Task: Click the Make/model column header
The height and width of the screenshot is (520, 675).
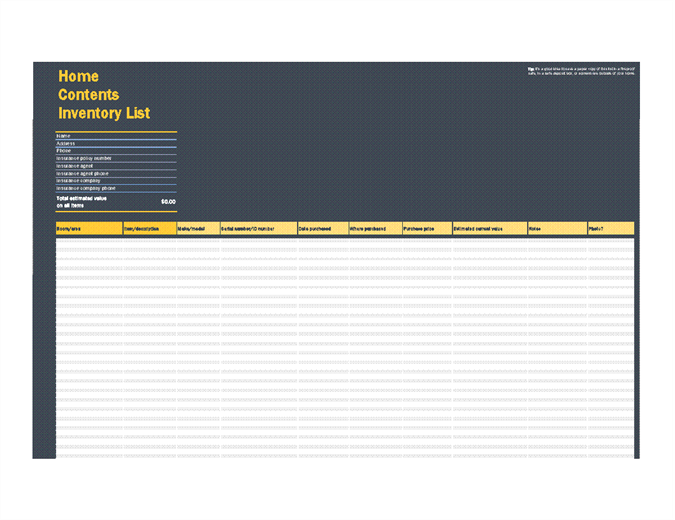Action: [197, 229]
